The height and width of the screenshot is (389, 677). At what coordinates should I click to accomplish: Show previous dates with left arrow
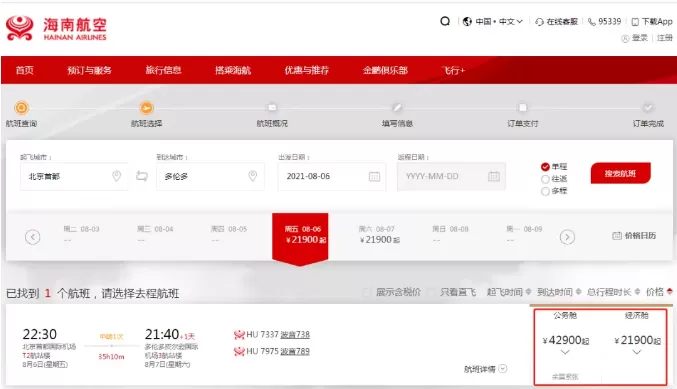coord(33,237)
